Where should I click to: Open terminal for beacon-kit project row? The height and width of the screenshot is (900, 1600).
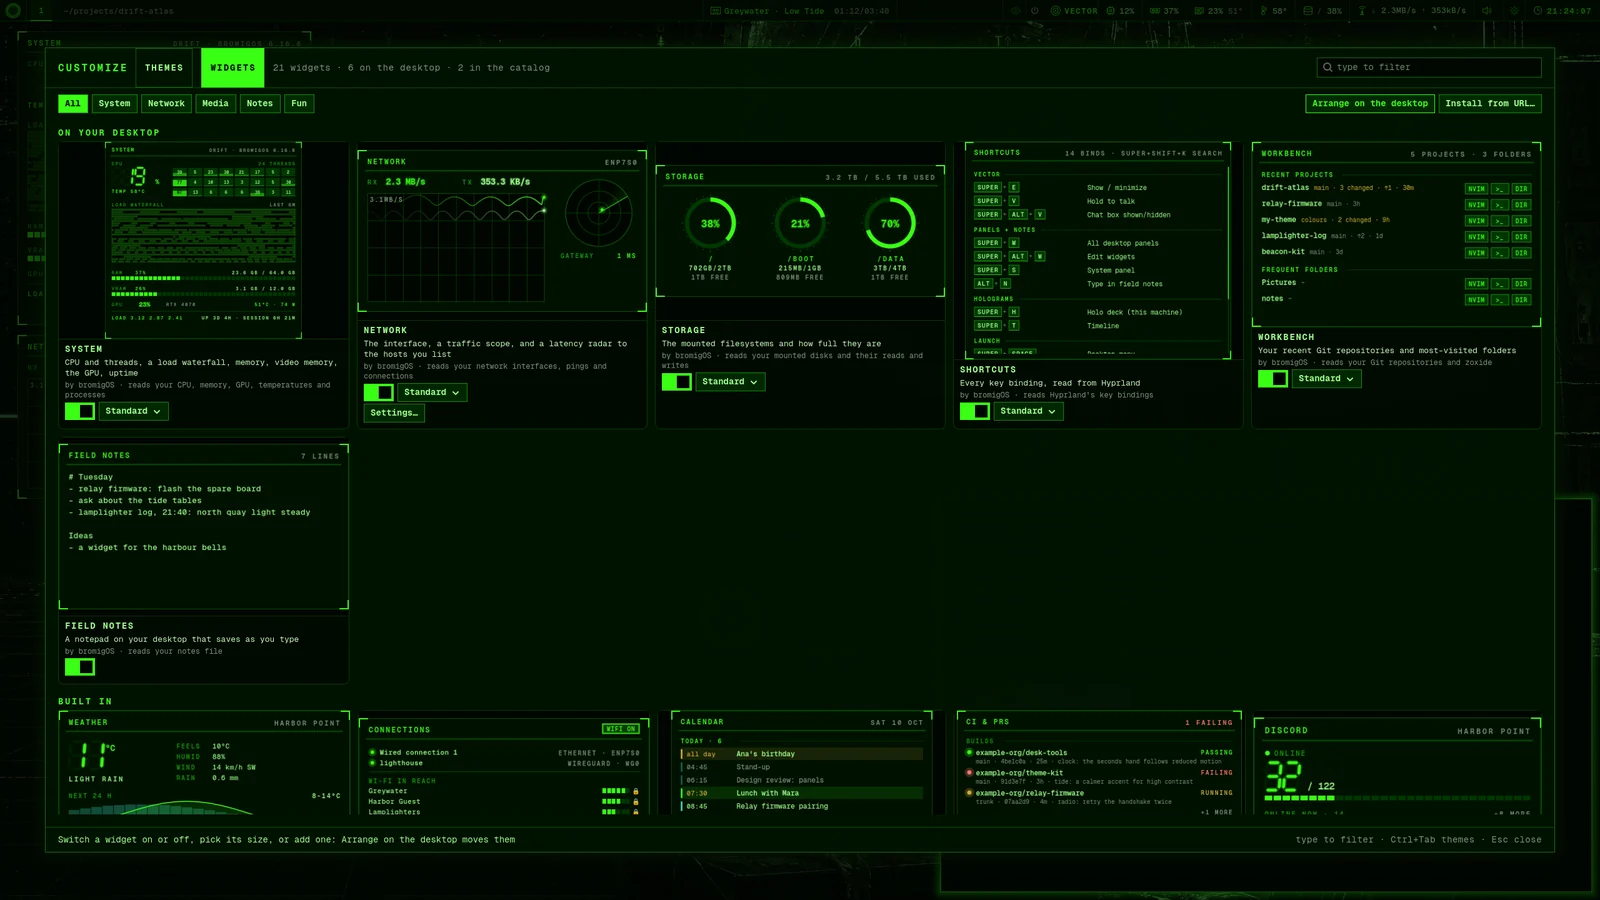(x=1499, y=253)
